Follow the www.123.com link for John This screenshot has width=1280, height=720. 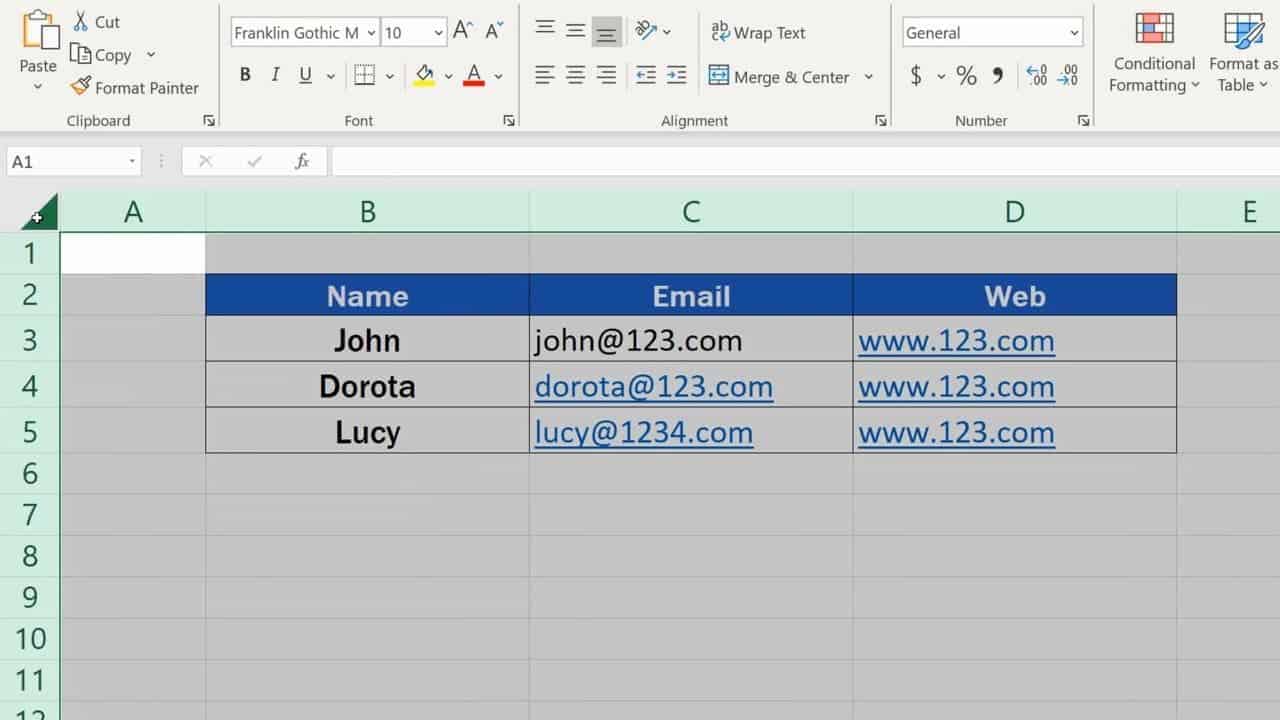pos(956,340)
